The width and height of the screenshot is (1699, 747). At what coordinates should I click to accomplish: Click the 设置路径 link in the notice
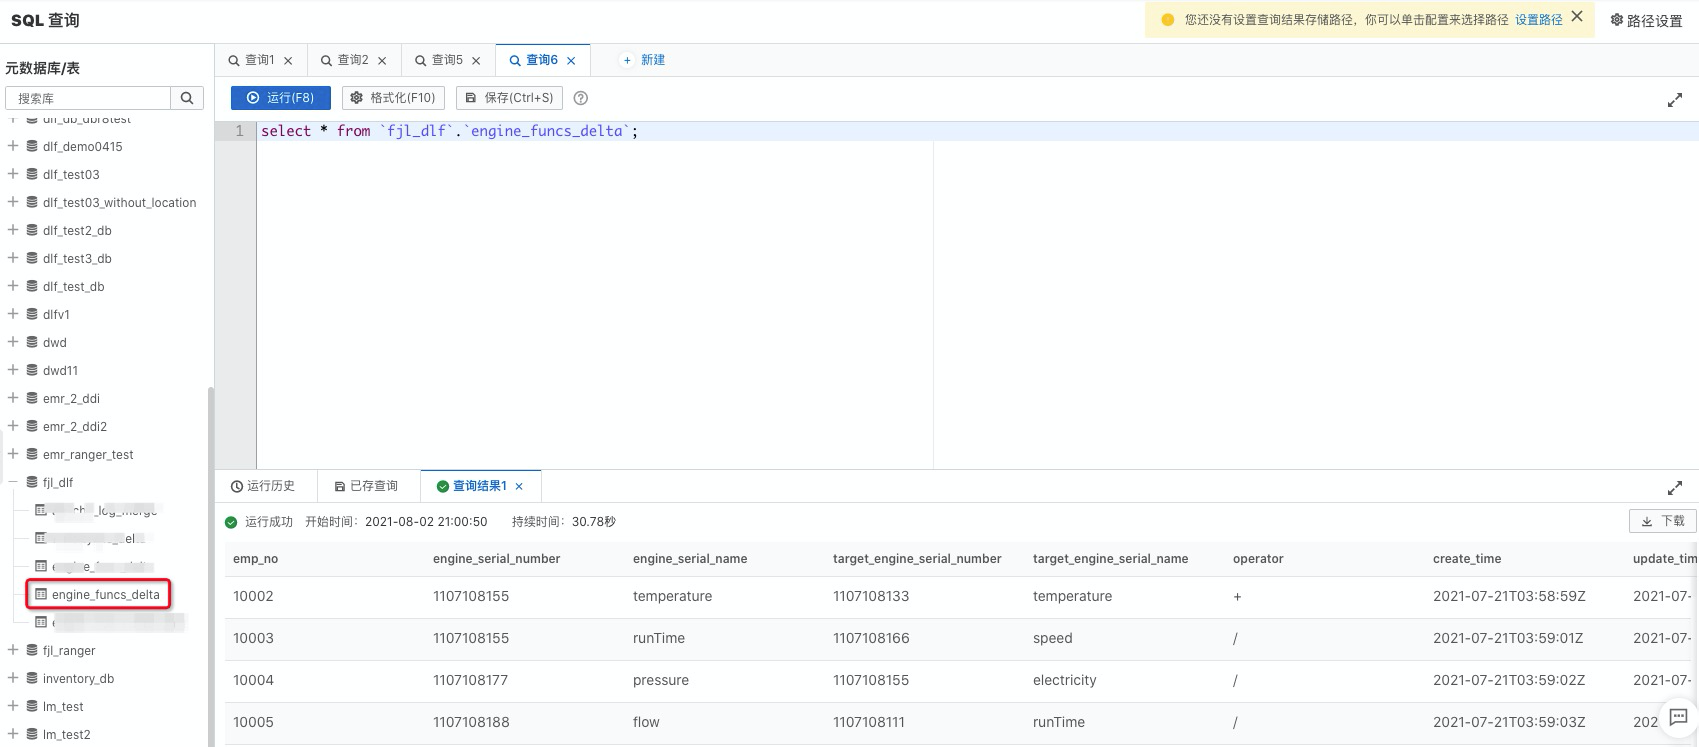pyautogui.click(x=1538, y=20)
